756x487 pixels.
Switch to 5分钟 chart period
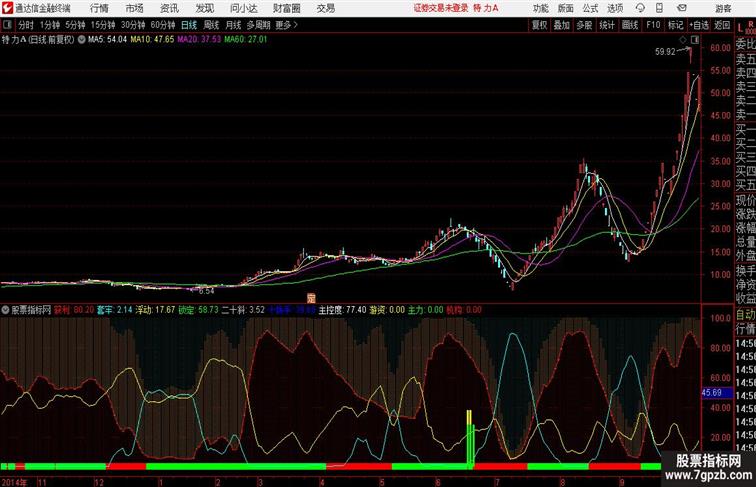point(75,25)
